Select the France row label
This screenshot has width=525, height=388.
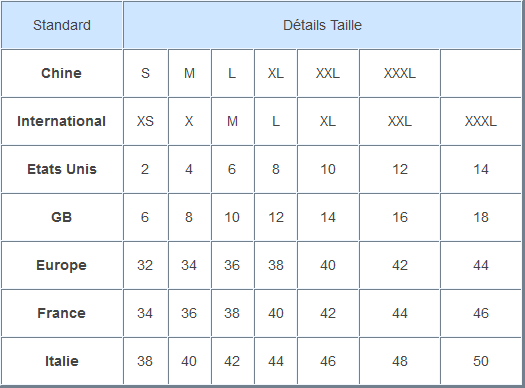pos(62,313)
